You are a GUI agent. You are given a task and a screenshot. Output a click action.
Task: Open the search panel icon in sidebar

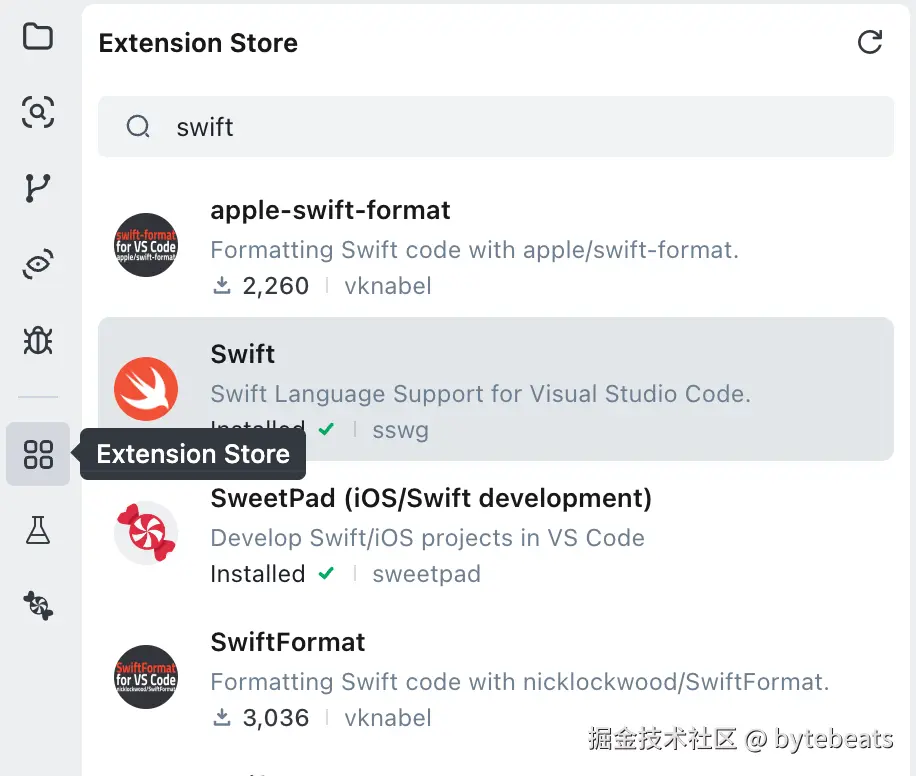(x=38, y=112)
